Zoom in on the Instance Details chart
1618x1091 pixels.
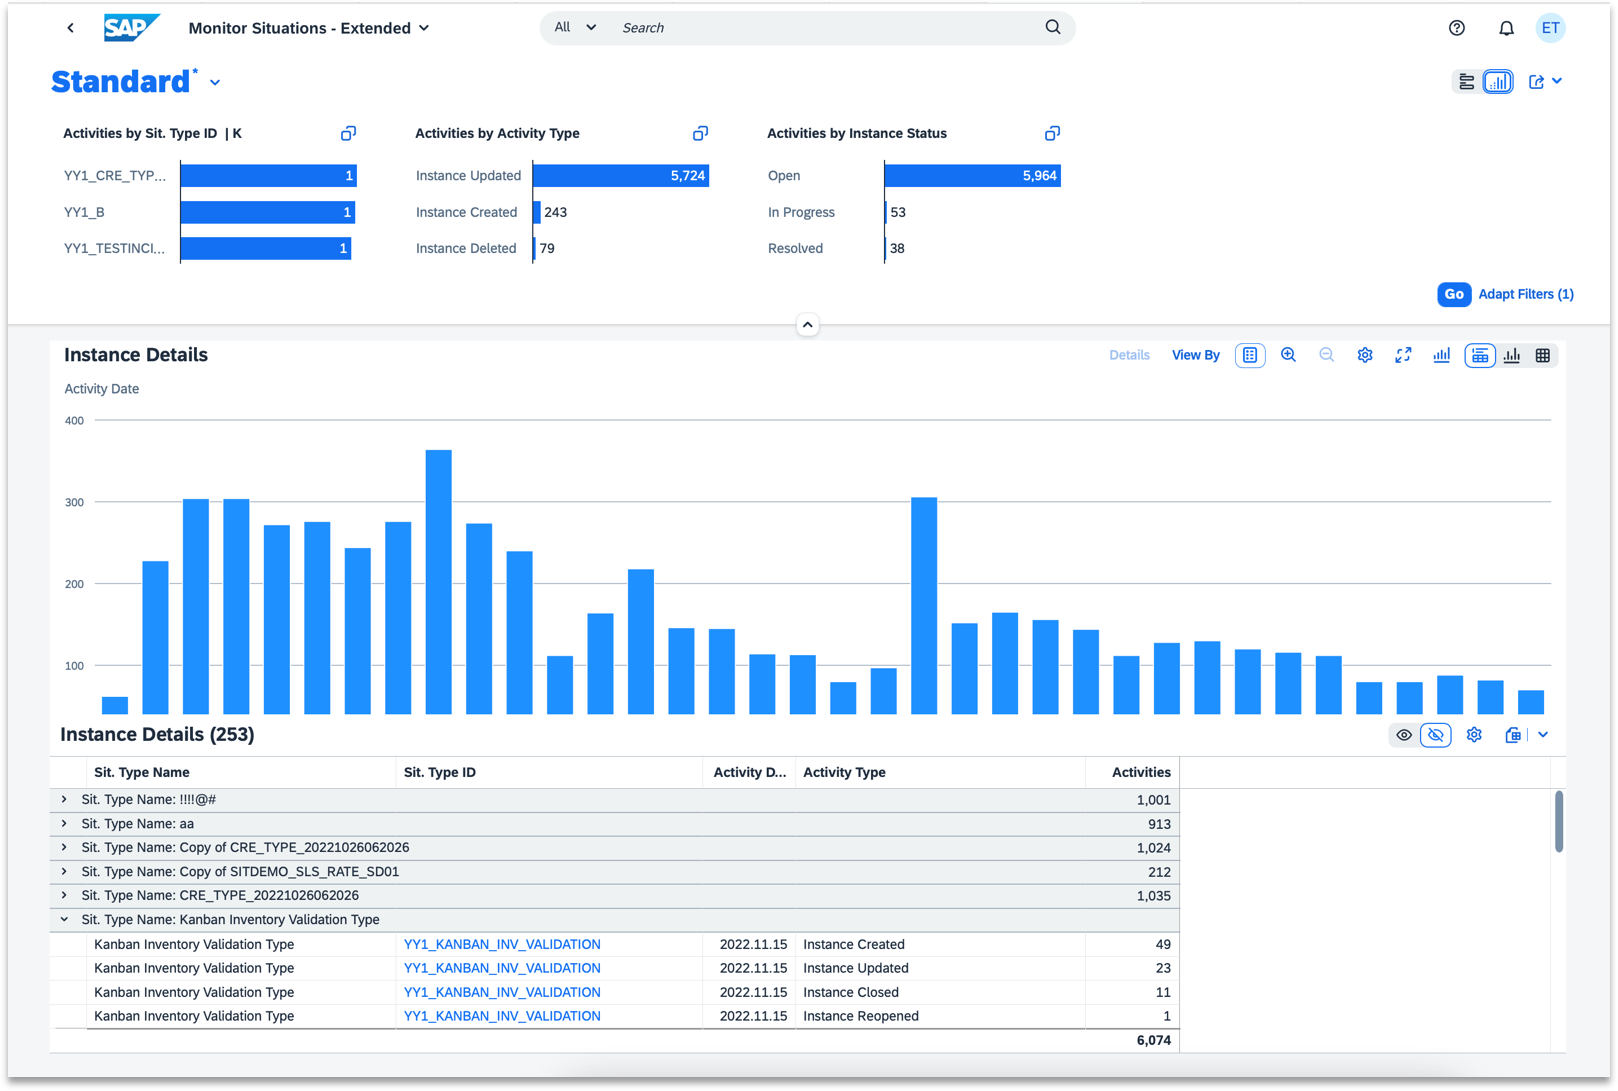pyautogui.click(x=1288, y=355)
